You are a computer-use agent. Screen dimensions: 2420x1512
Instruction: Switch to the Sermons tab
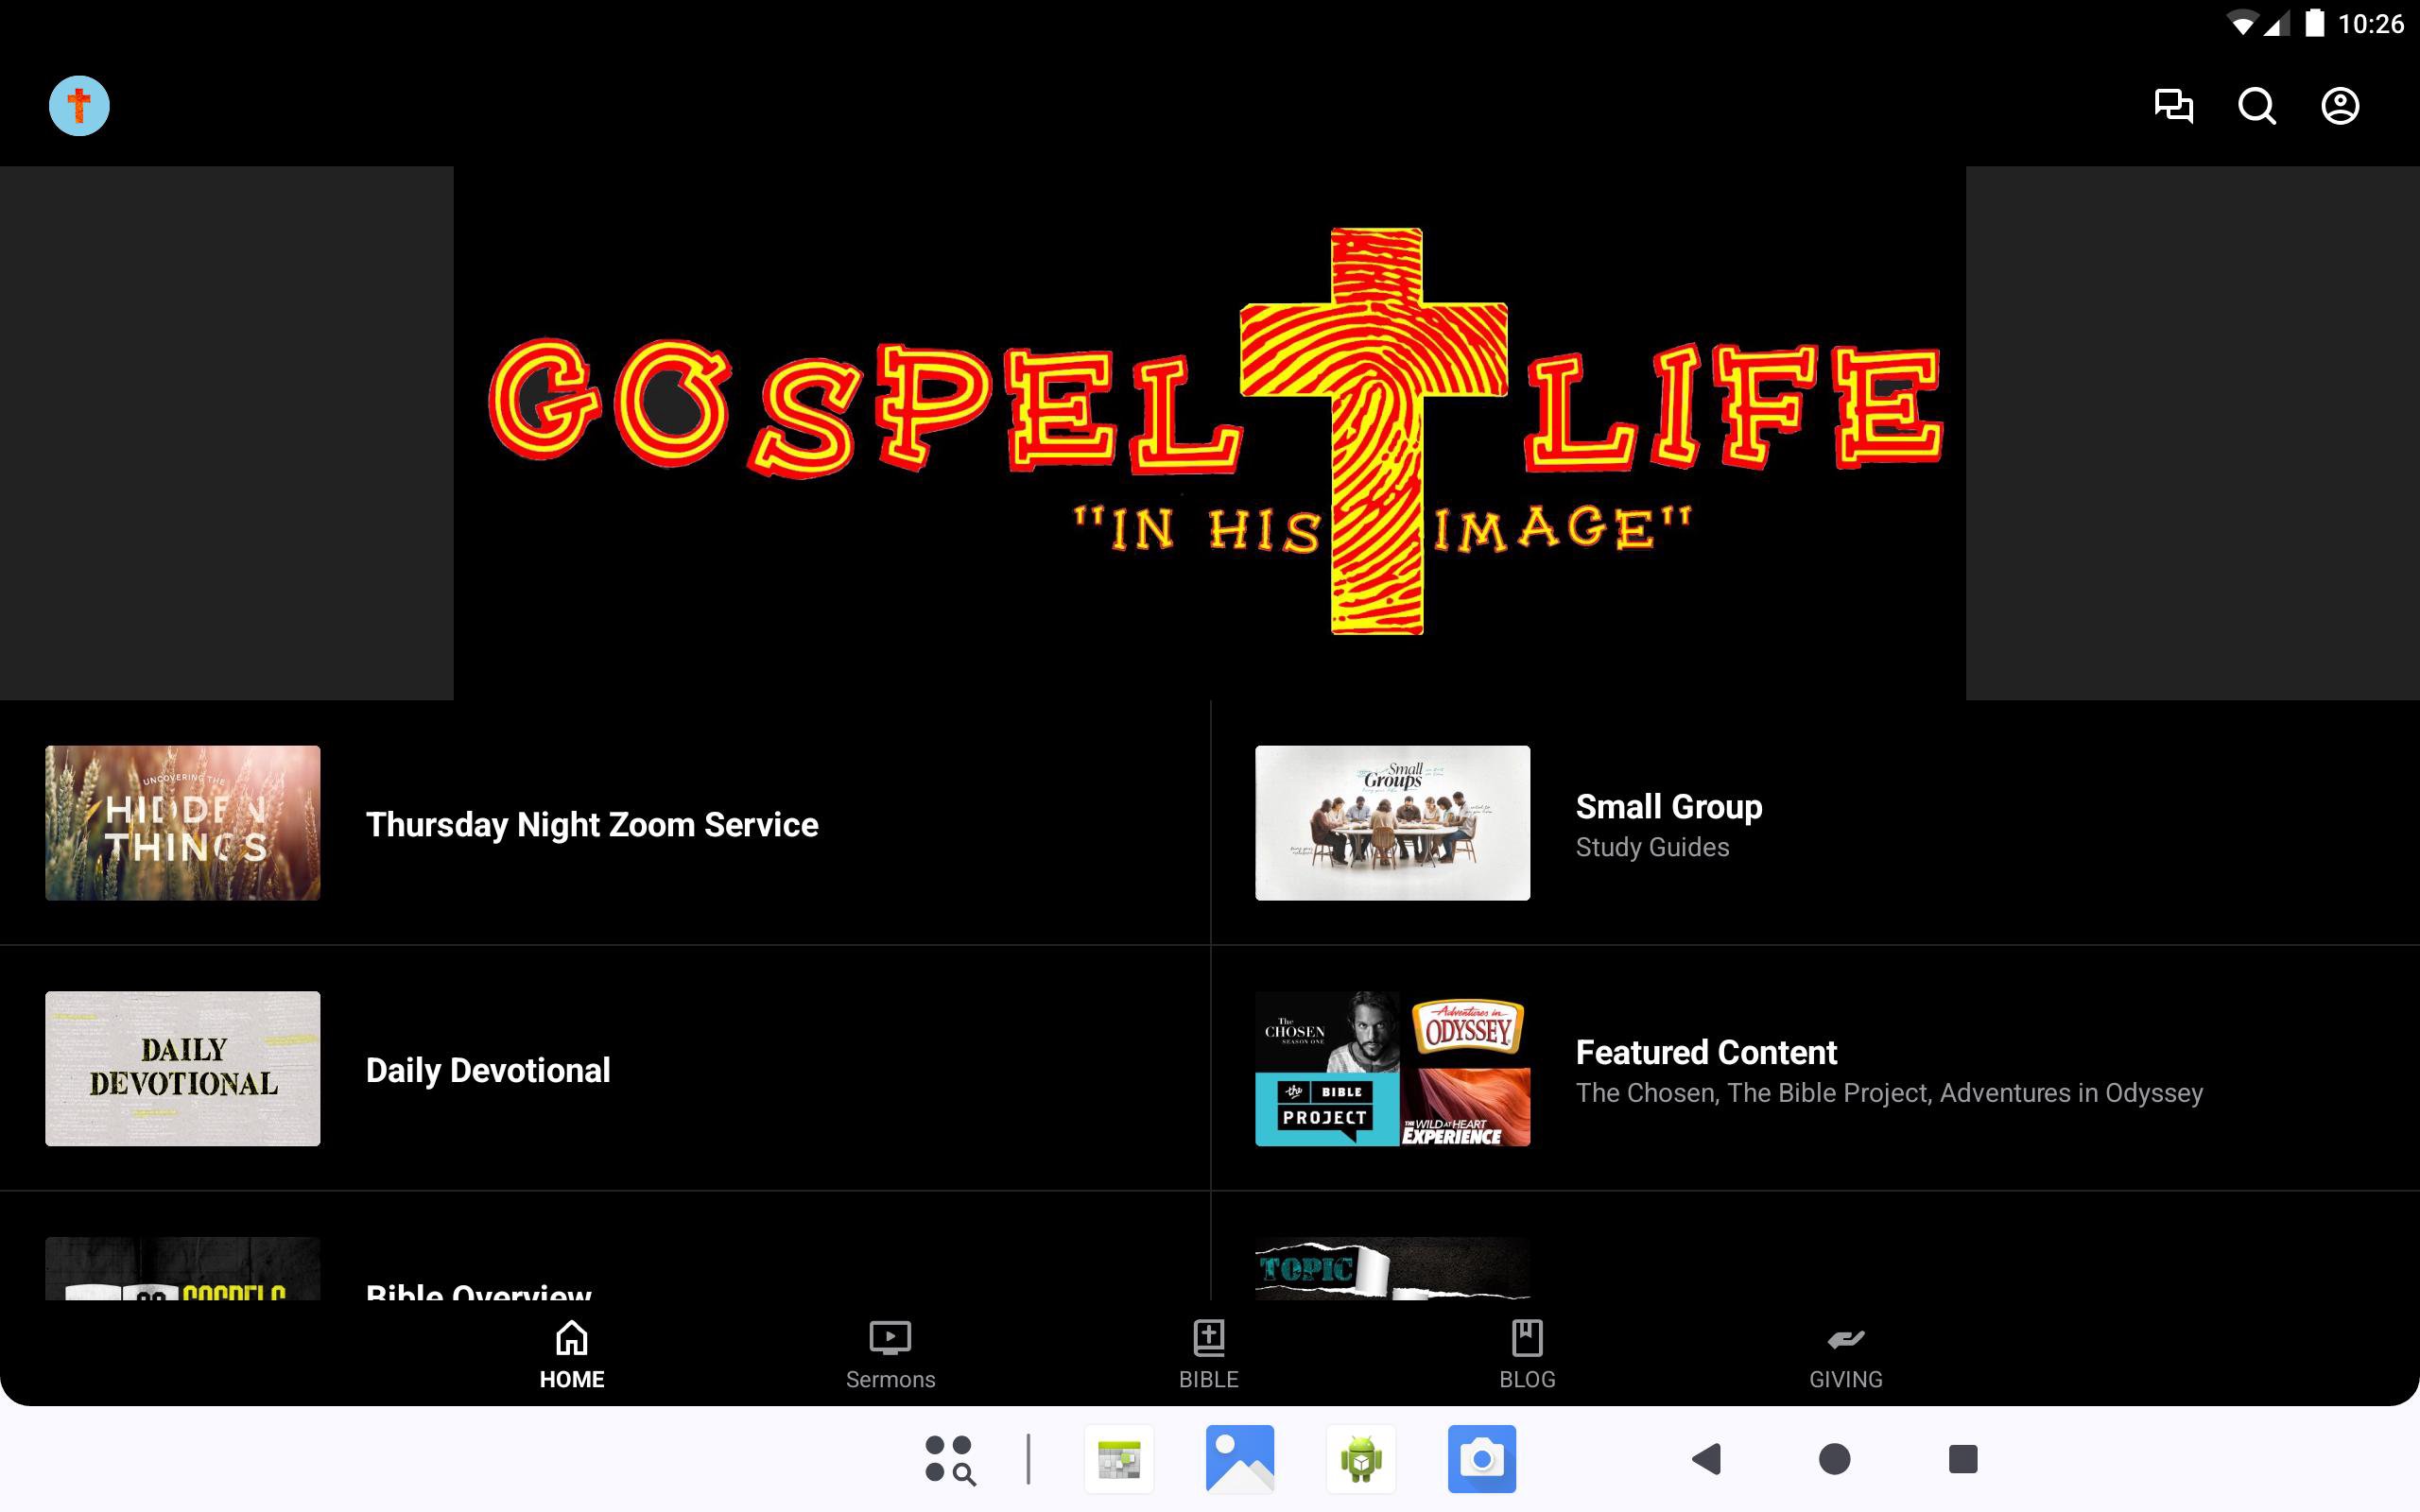point(890,1356)
